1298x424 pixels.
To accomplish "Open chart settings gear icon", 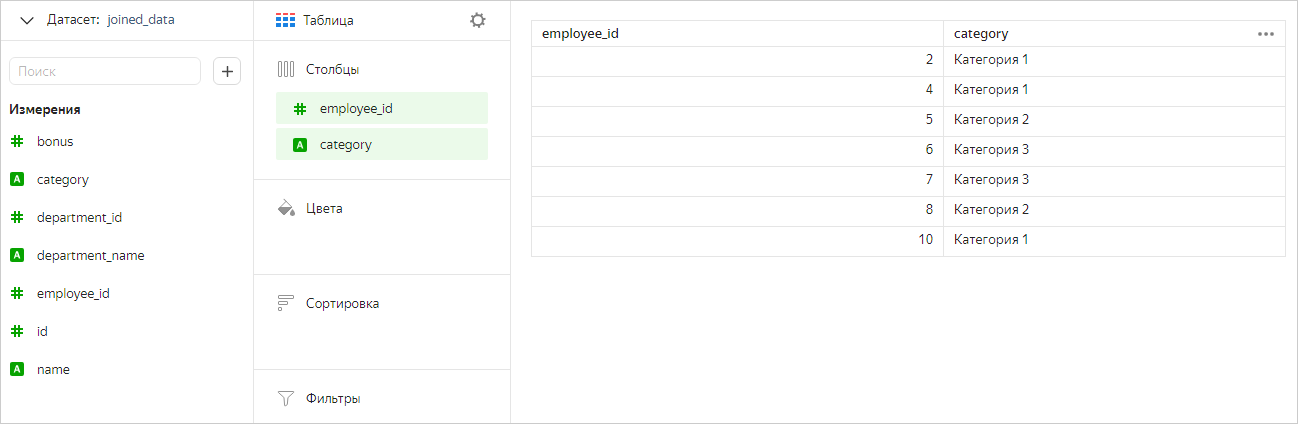I will (478, 20).
